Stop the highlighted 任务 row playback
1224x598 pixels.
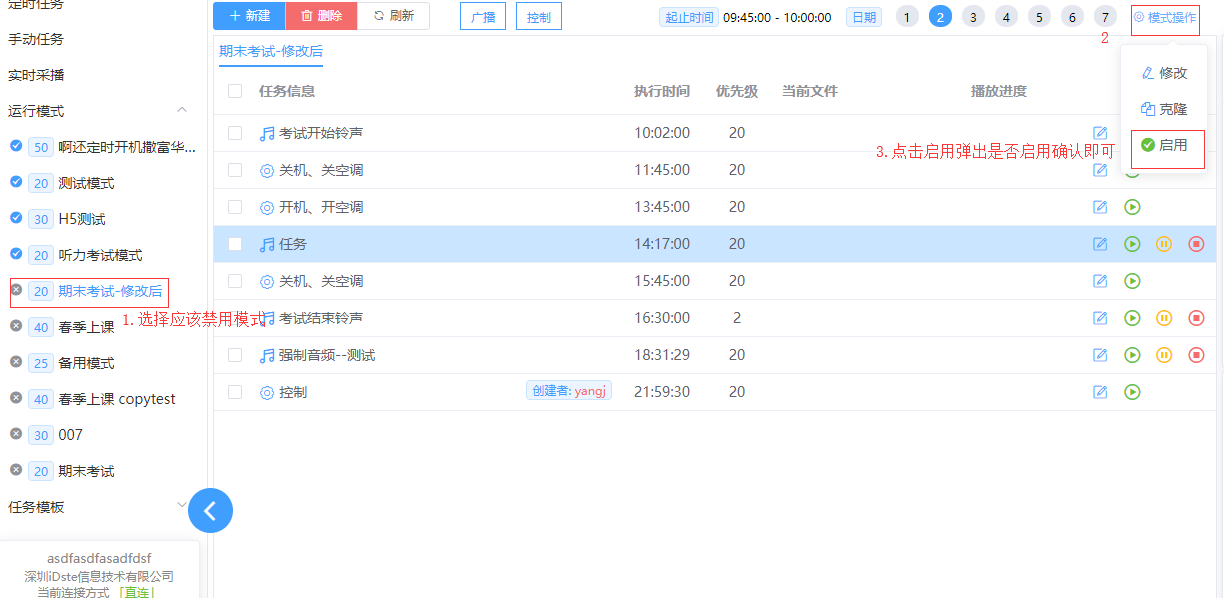click(x=1196, y=244)
